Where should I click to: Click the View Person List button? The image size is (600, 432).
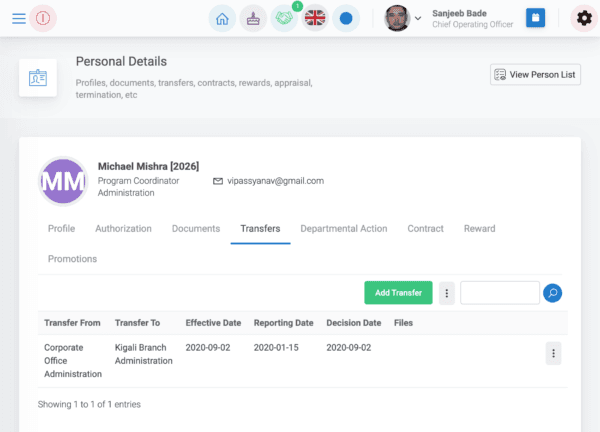point(535,74)
